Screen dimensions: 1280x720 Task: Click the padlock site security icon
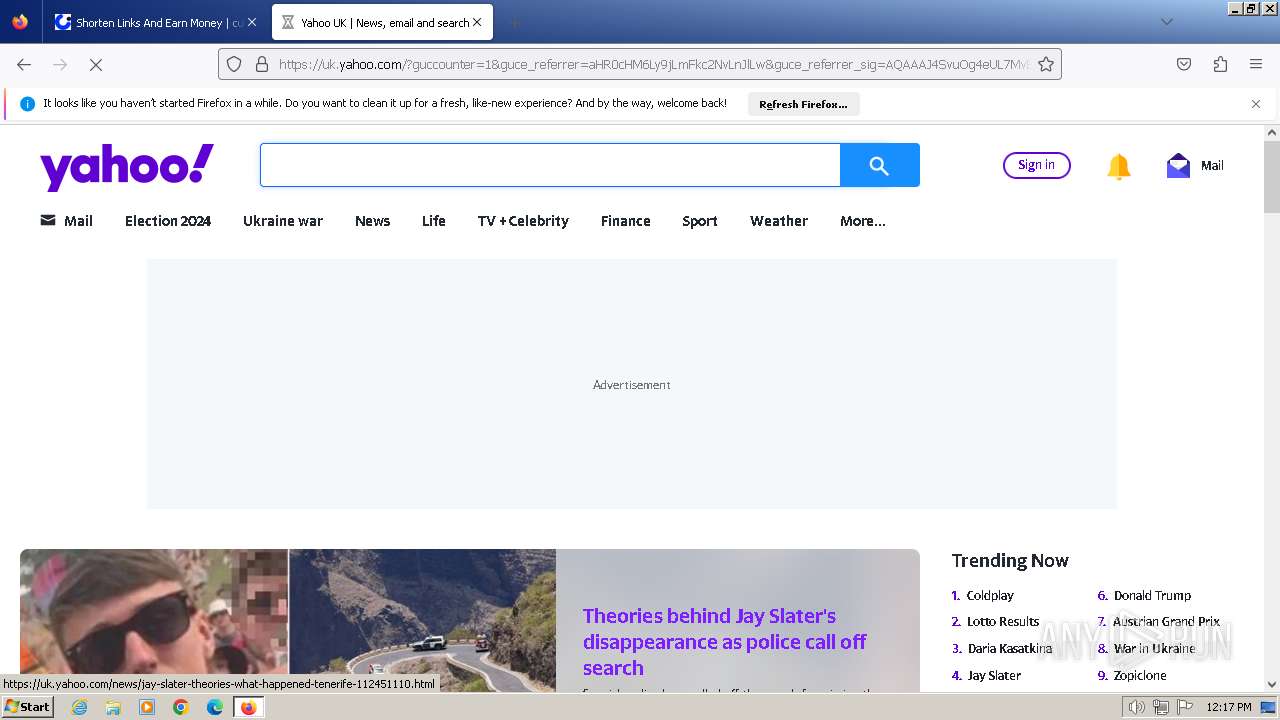[262, 64]
